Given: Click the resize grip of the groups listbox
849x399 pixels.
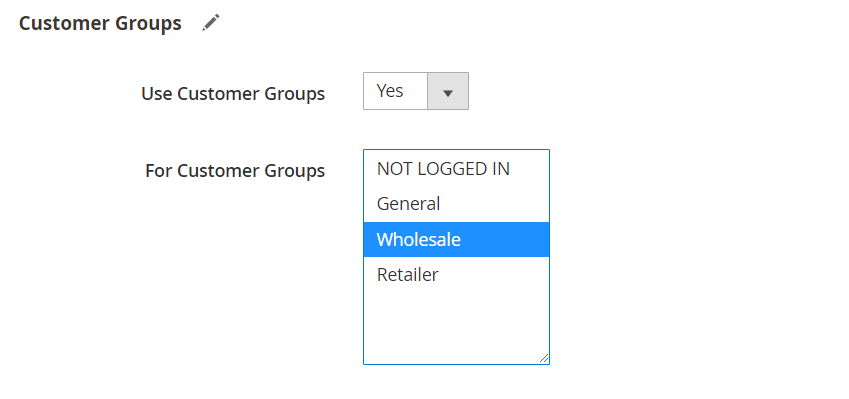Looking at the screenshot, I should pos(544,358).
